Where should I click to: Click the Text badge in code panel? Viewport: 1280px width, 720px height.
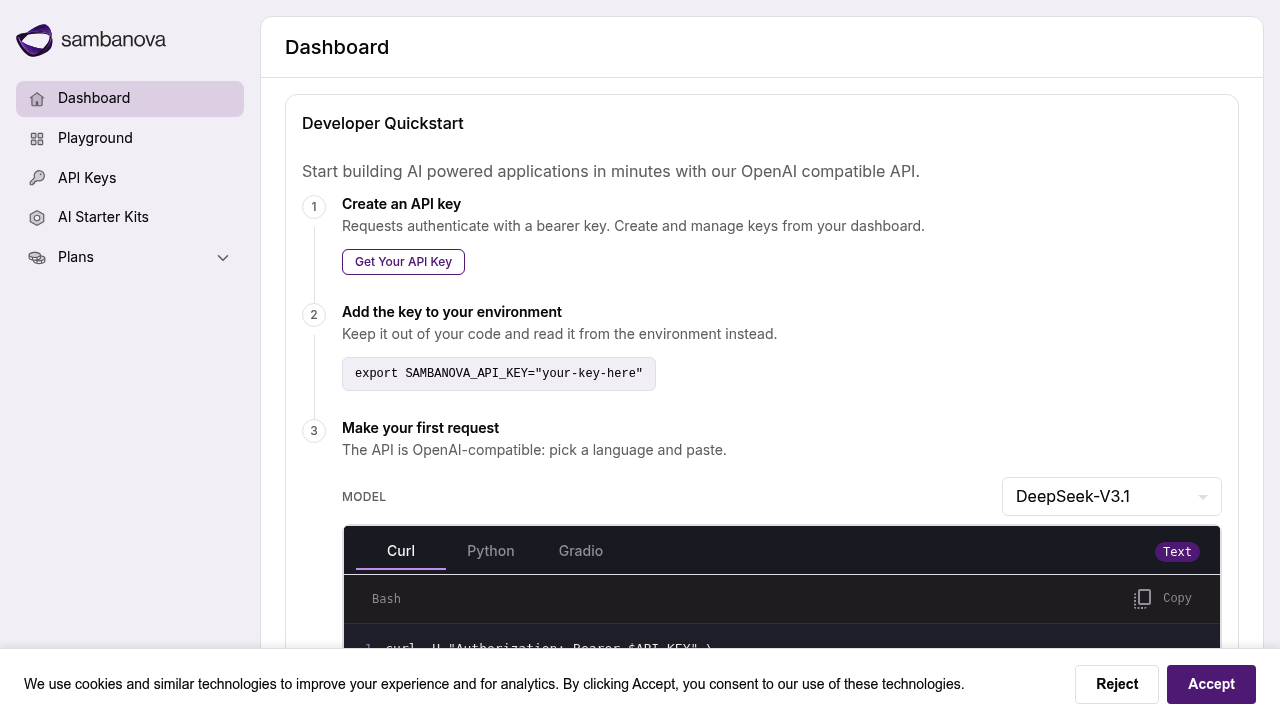tap(1177, 552)
